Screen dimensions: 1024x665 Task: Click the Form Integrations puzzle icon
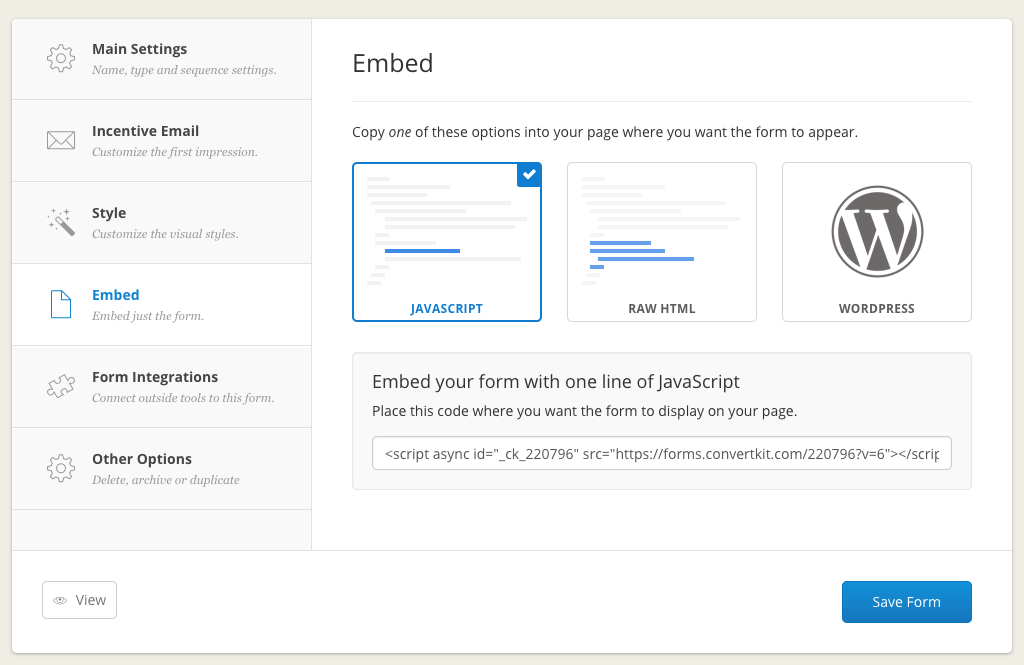click(x=61, y=386)
